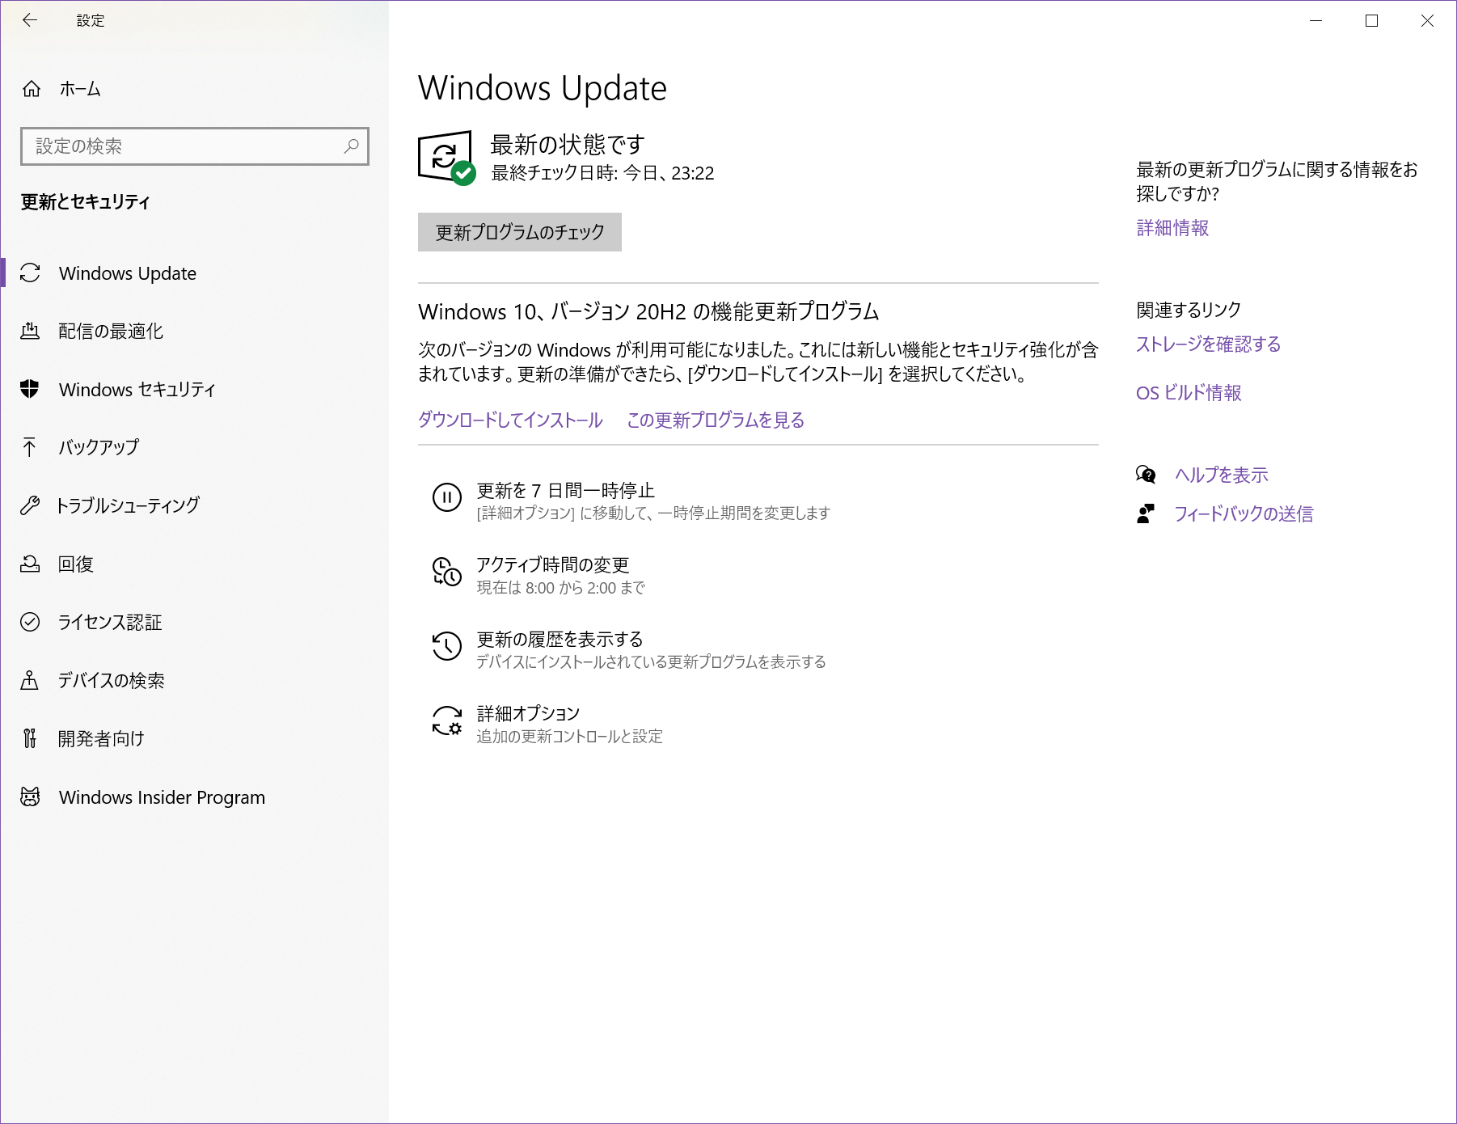Open the ストレージを確認する link
1457x1124 pixels.
coord(1208,344)
